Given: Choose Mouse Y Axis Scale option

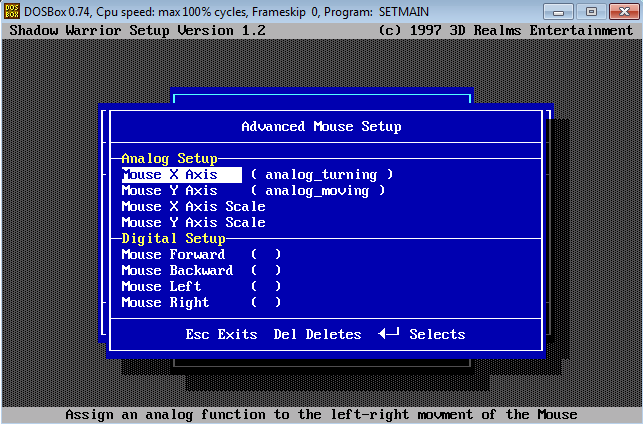Looking at the screenshot, I should pos(194,223).
